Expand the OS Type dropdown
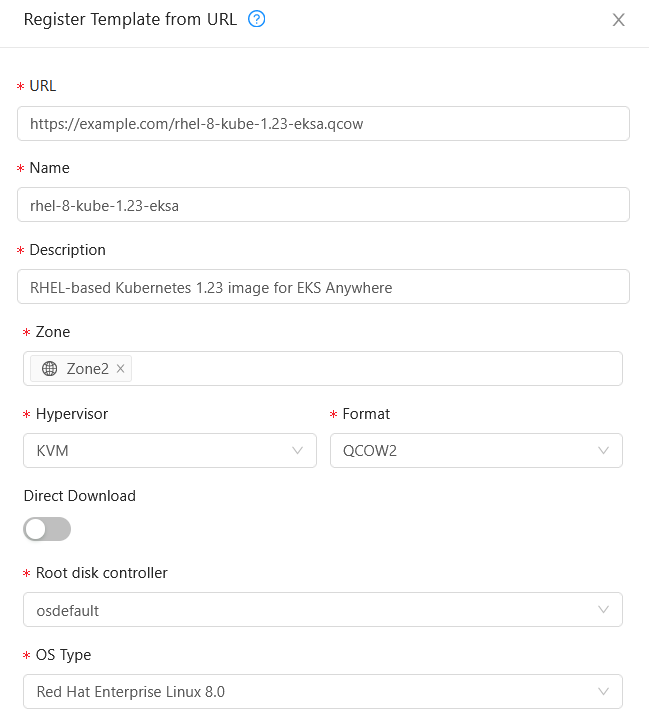This screenshot has height=721, width=649. point(322,692)
